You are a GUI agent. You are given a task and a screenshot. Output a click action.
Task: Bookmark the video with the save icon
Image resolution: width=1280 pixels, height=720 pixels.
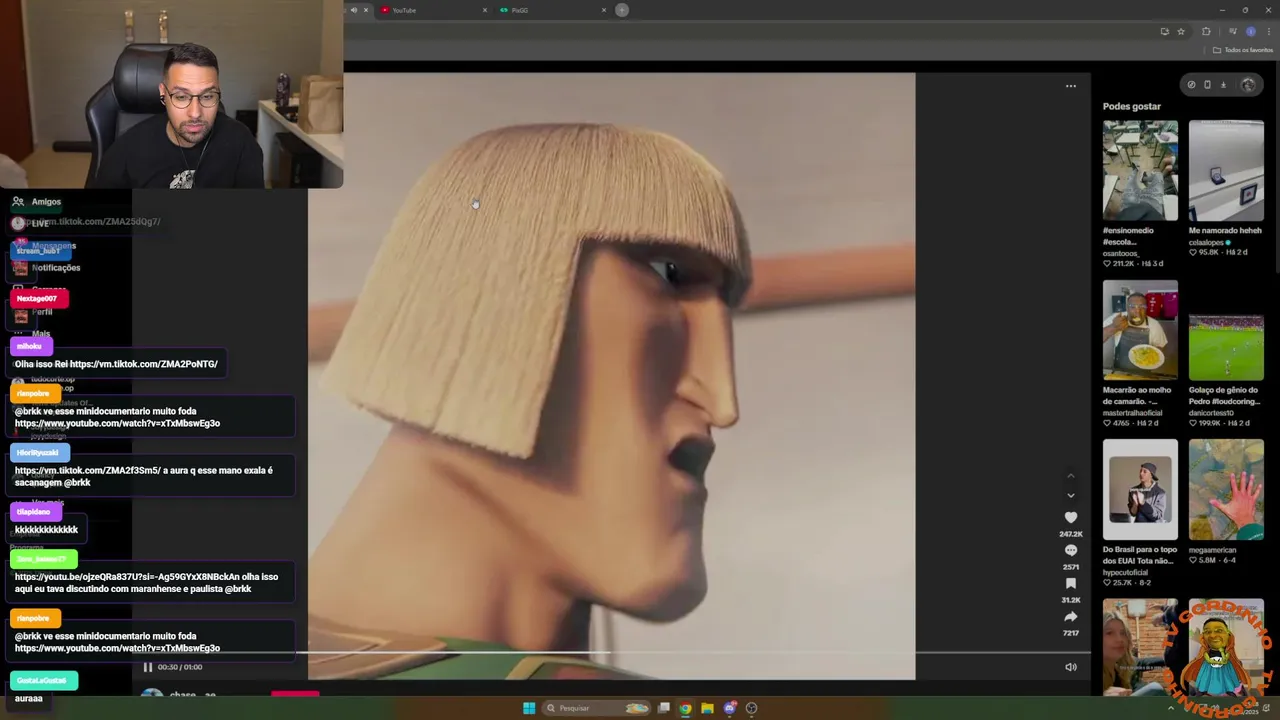pos(1070,583)
